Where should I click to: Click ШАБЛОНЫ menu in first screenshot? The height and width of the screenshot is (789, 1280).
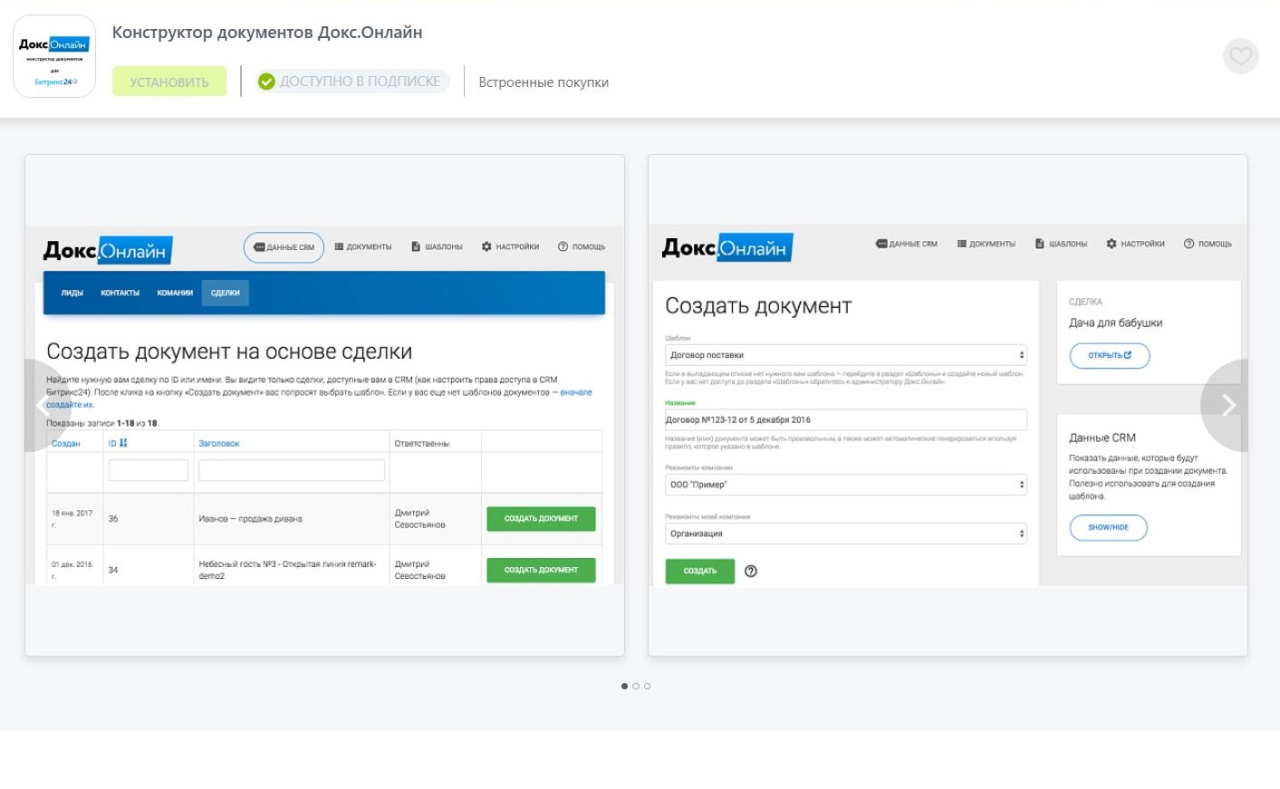pyautogui.click(x=437, y=246)
